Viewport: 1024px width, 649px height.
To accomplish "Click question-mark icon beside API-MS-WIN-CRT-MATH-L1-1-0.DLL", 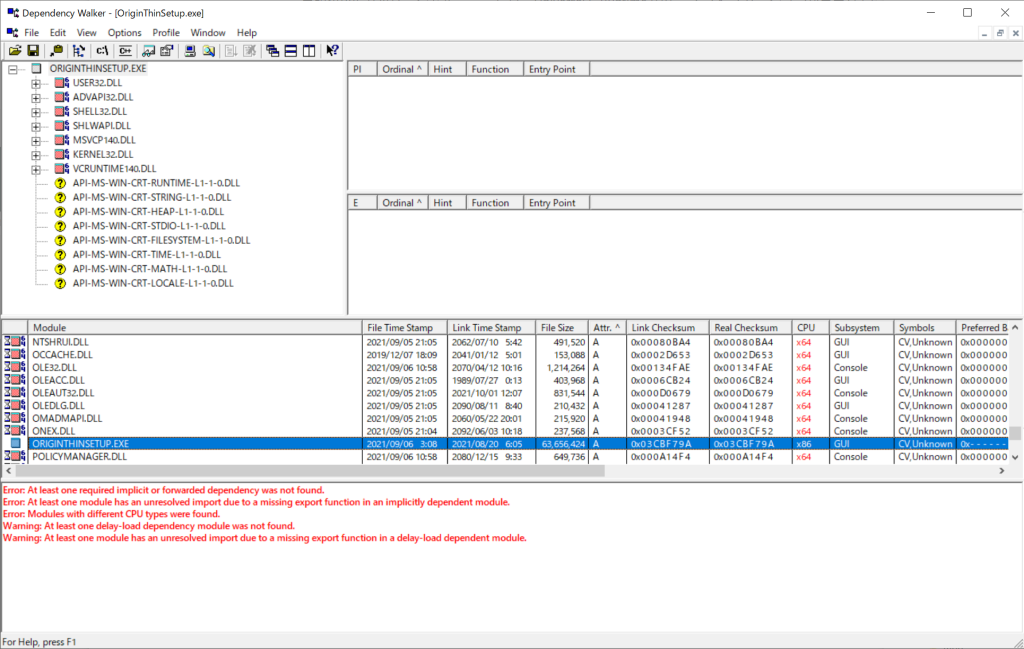I will coord(60,269).
